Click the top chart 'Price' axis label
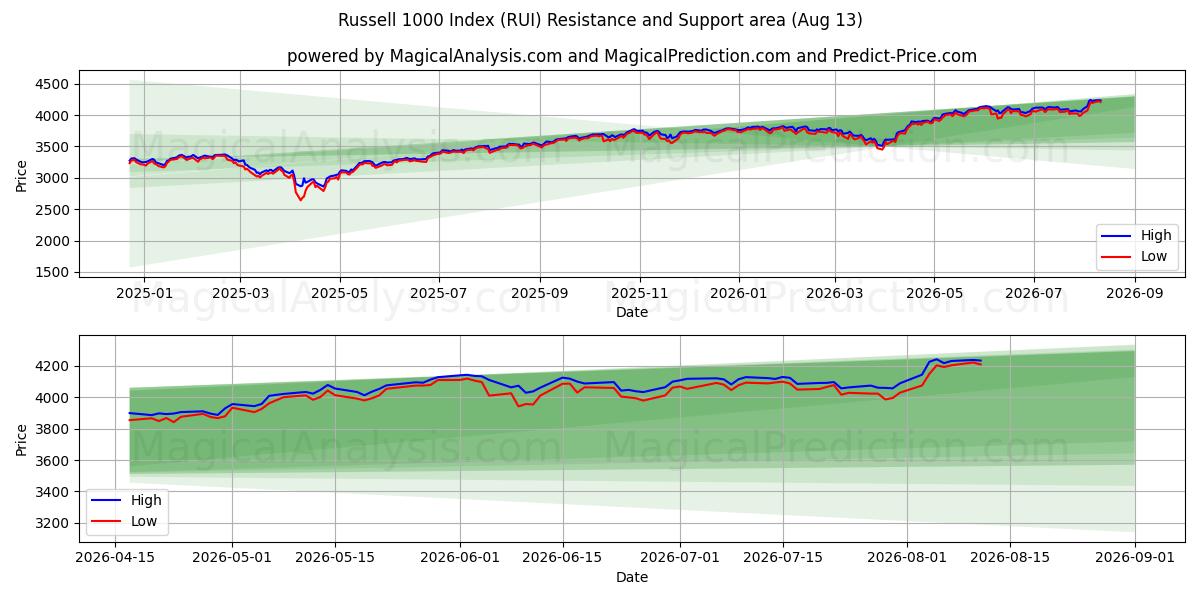The width and height of the screenshot is (1200, 600). click(22, 176)
